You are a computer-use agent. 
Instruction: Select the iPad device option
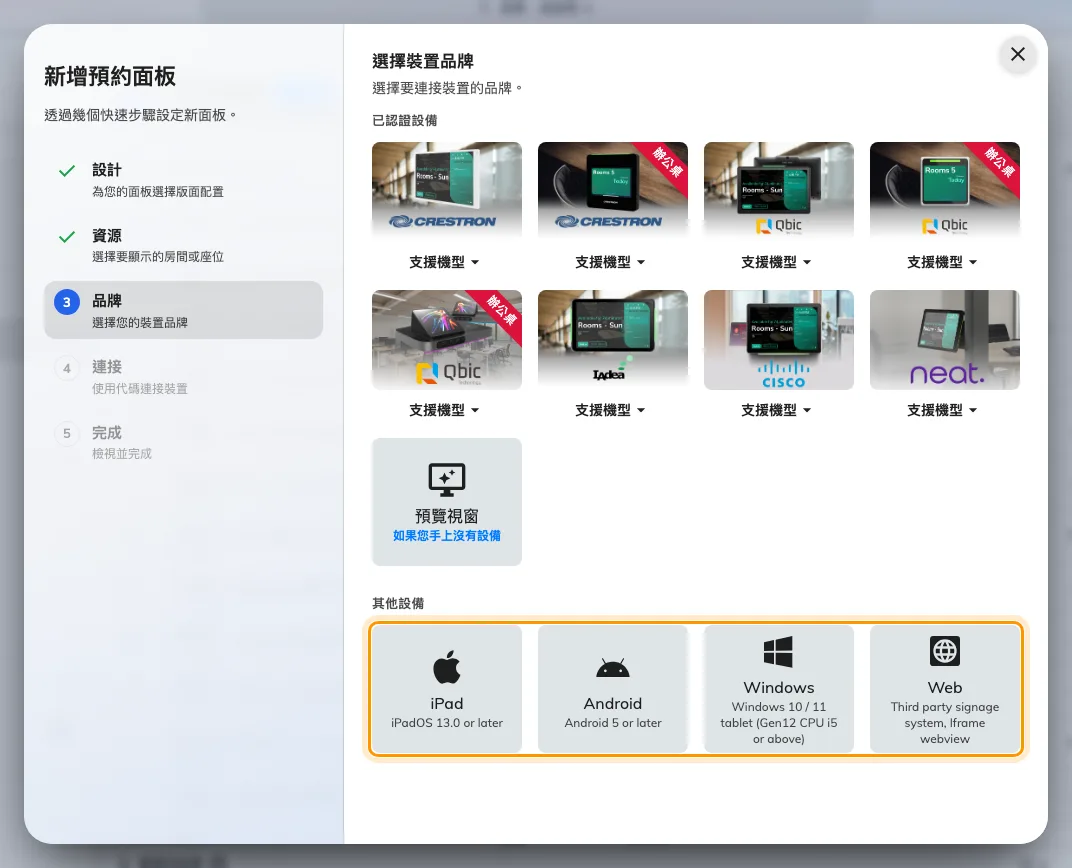(x=446, y=689)
